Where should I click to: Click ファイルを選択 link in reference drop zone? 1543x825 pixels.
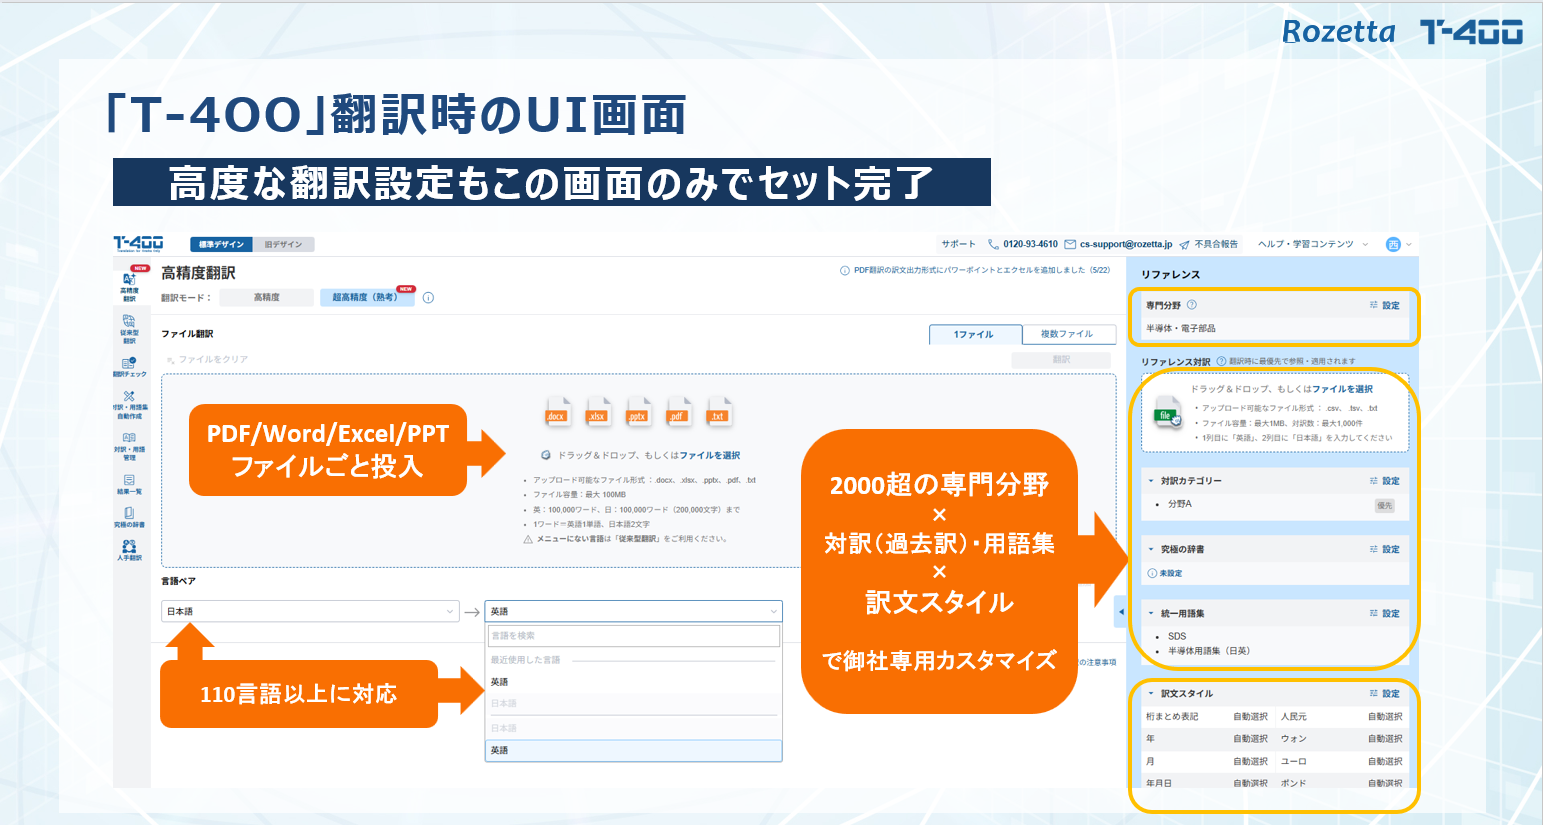(x=1342, y=389)
